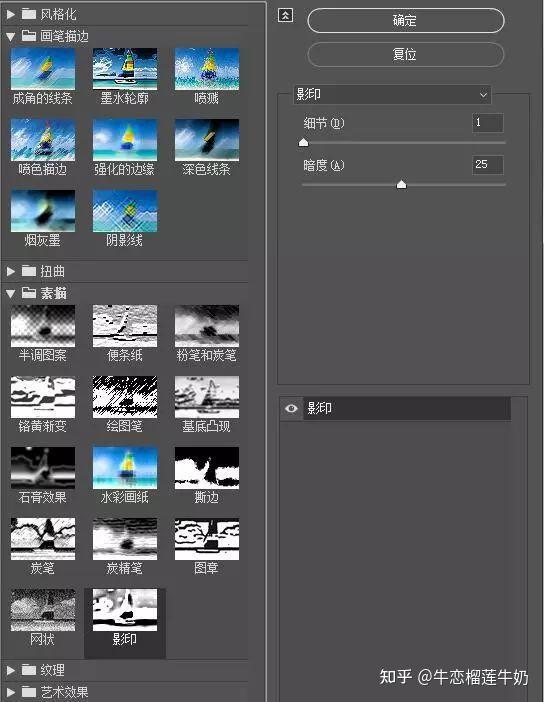Select the 撕边 sketch filter
544x702 pixels.
click(207, 468)
